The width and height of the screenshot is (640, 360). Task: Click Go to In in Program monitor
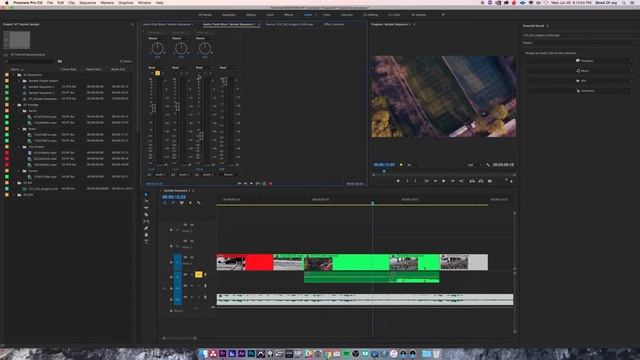[x=427, y=181]
